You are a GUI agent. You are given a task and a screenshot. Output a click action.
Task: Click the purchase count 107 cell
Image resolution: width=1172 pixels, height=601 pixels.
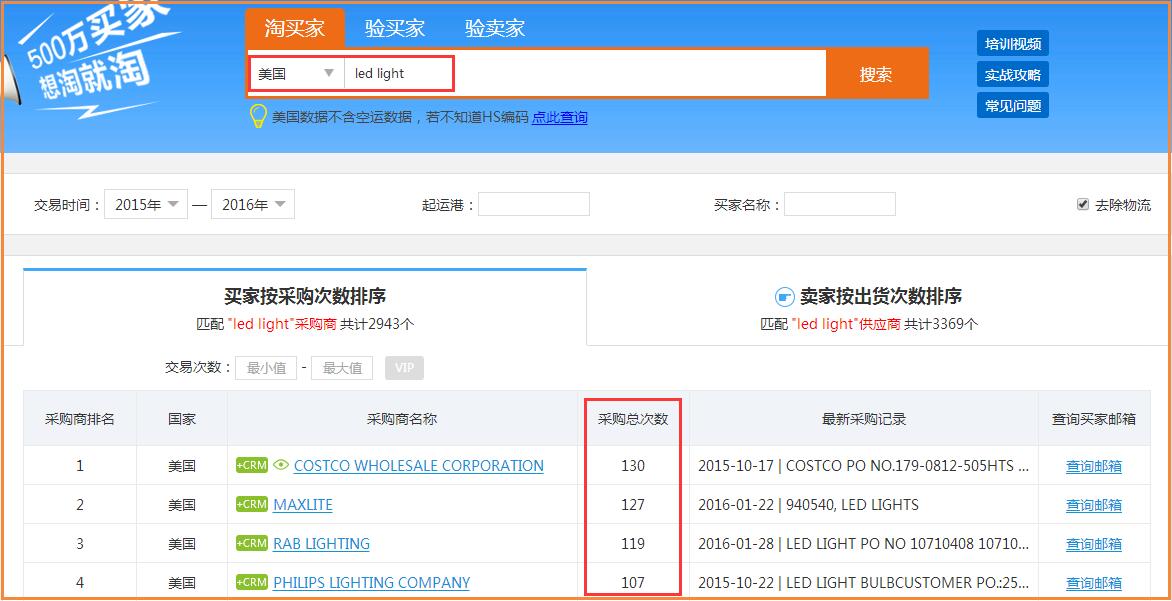(x=633, y=582)
